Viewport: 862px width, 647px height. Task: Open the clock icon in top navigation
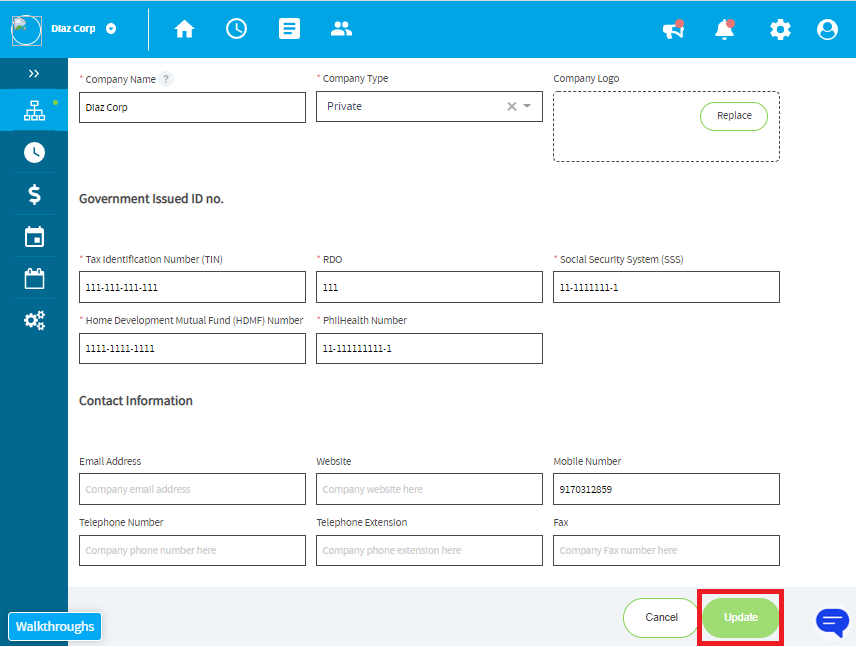236,29
